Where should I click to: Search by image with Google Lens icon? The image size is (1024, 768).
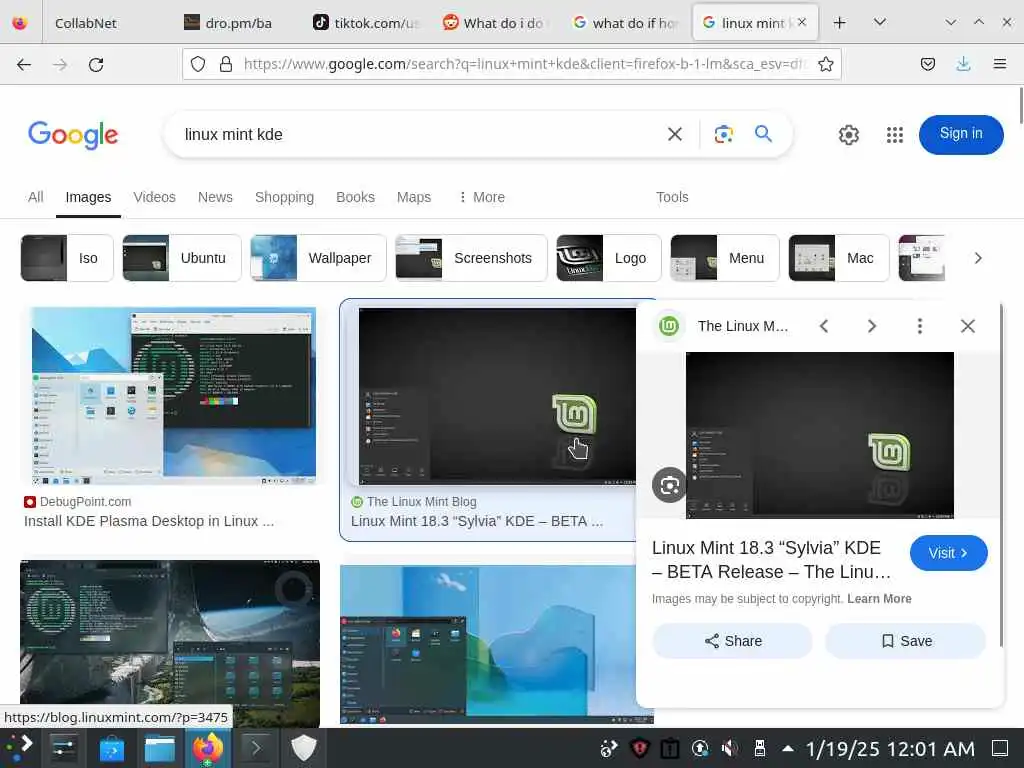tap(724, 135)
